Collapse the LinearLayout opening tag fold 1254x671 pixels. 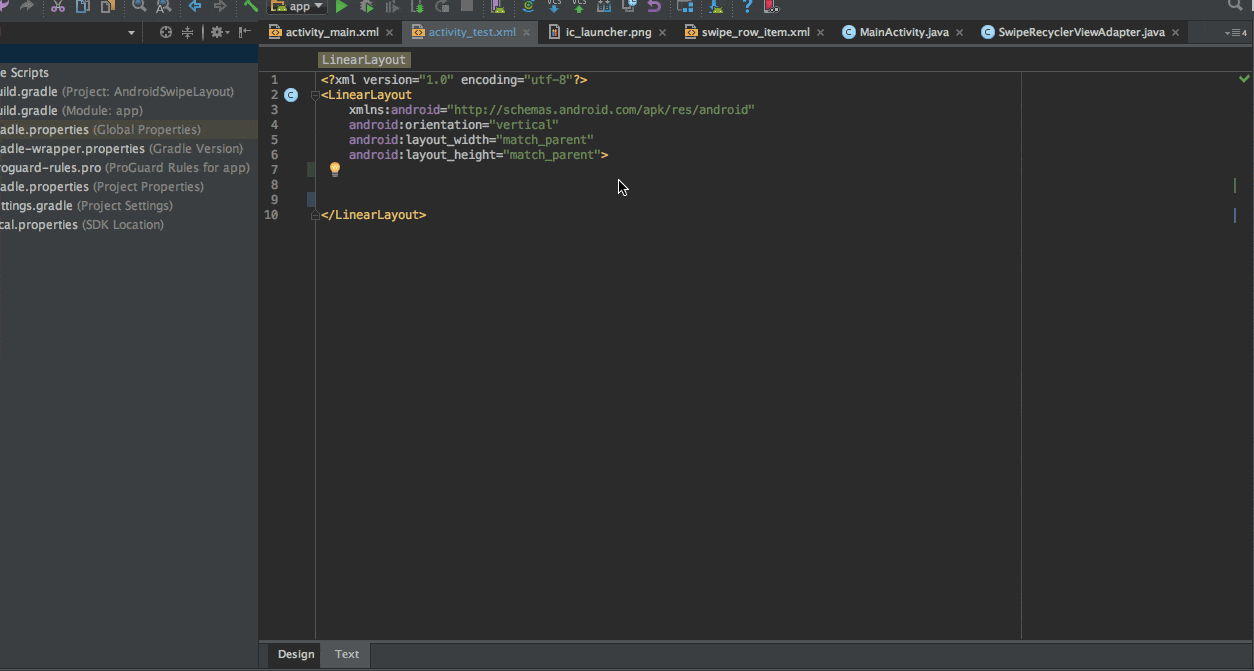click(315, 95)
